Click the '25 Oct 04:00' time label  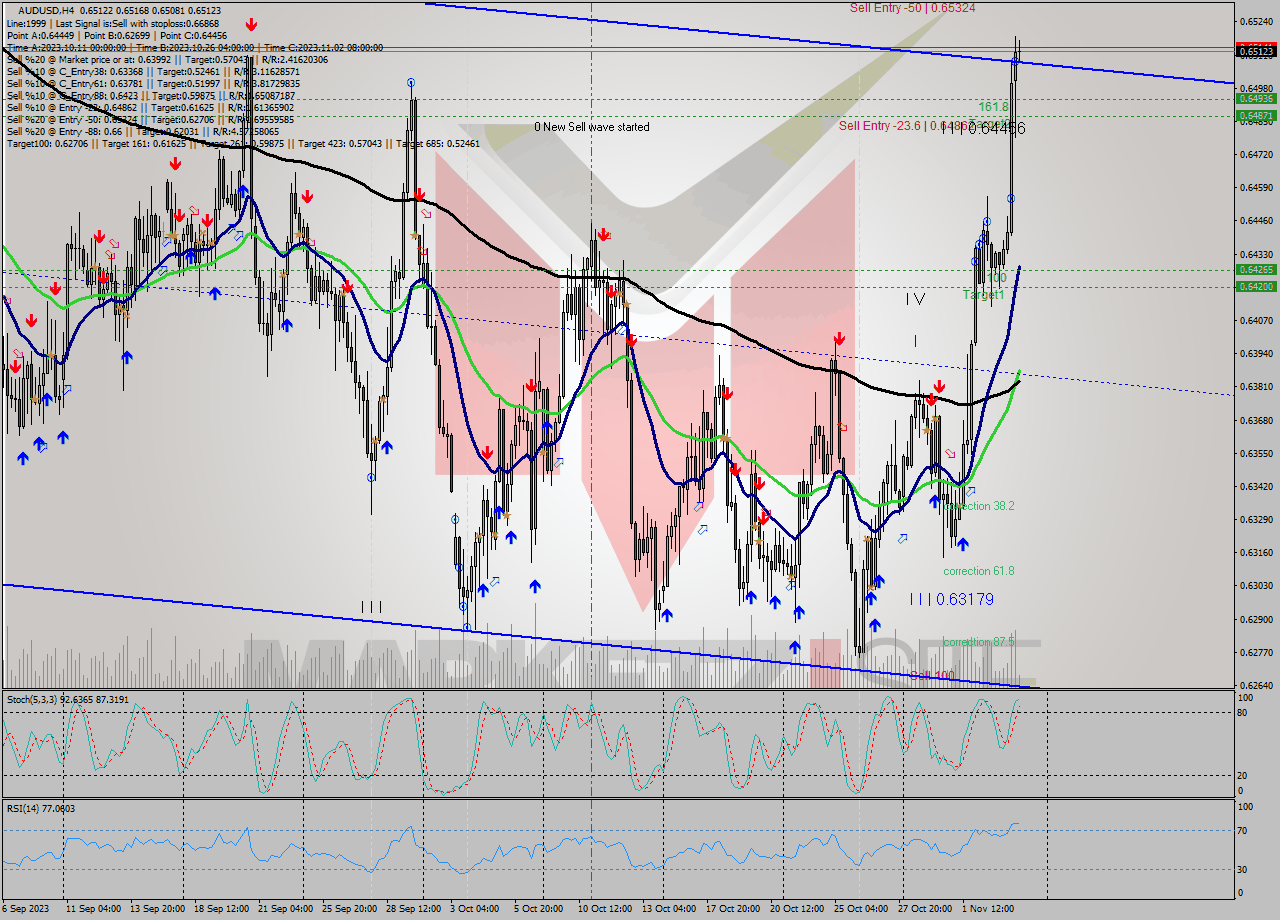pyautogui.click(x=861, y=909)
